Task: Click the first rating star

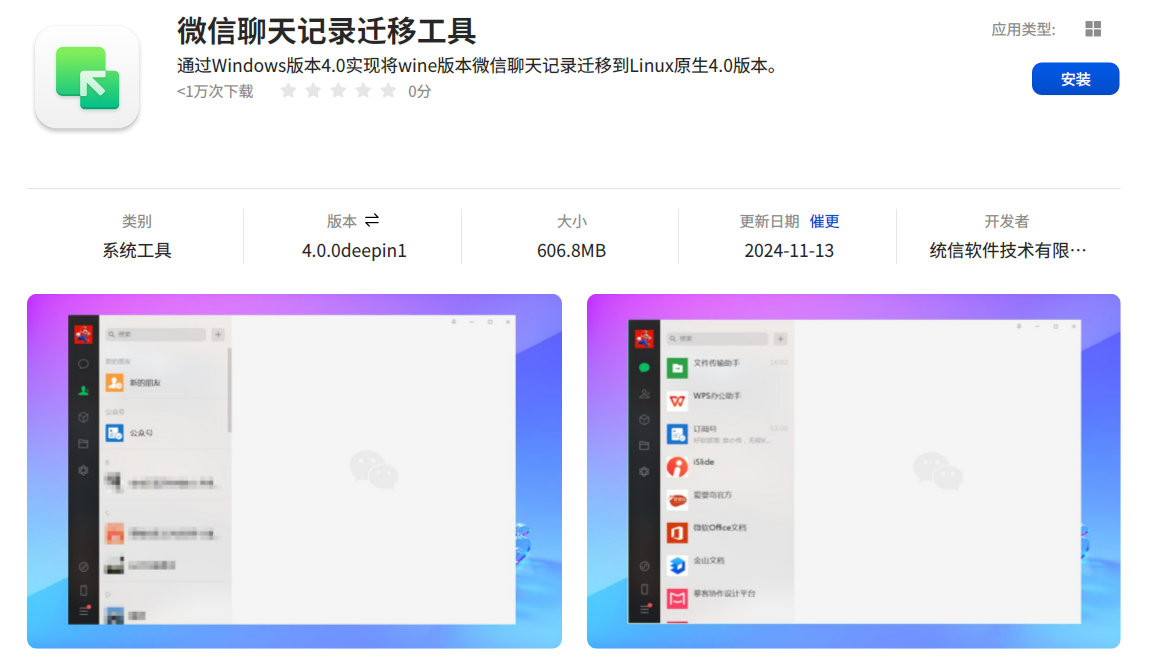Action: pyautogui.click(x=288, y=91)
